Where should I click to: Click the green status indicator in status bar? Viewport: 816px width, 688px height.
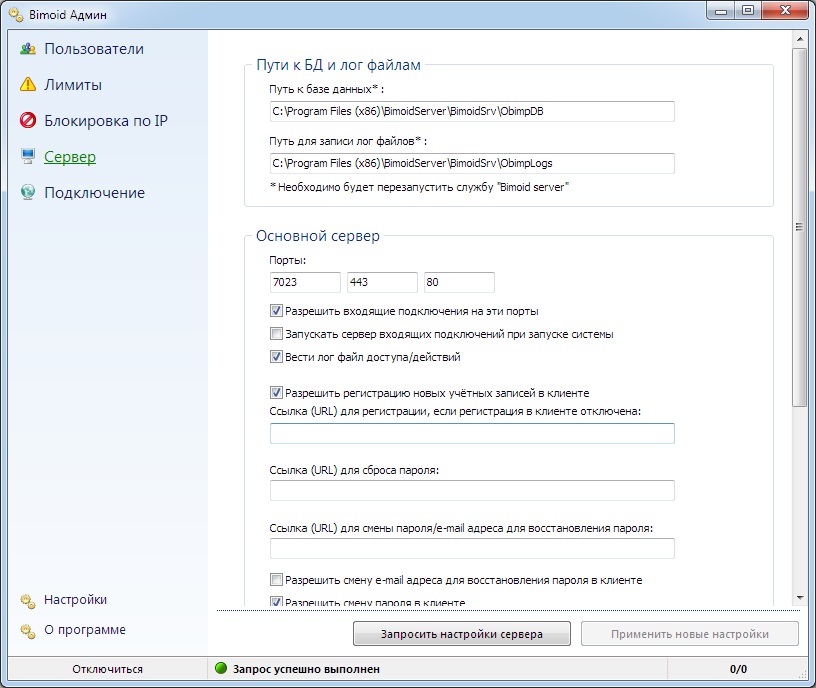[x=221, y=668]
